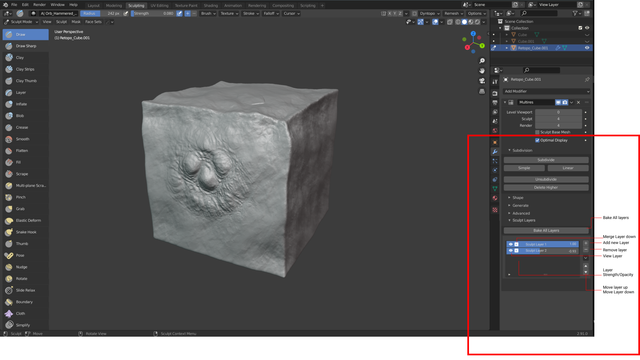Select the Grab brush
Screen dimensions: 640x360
[25, 209]
